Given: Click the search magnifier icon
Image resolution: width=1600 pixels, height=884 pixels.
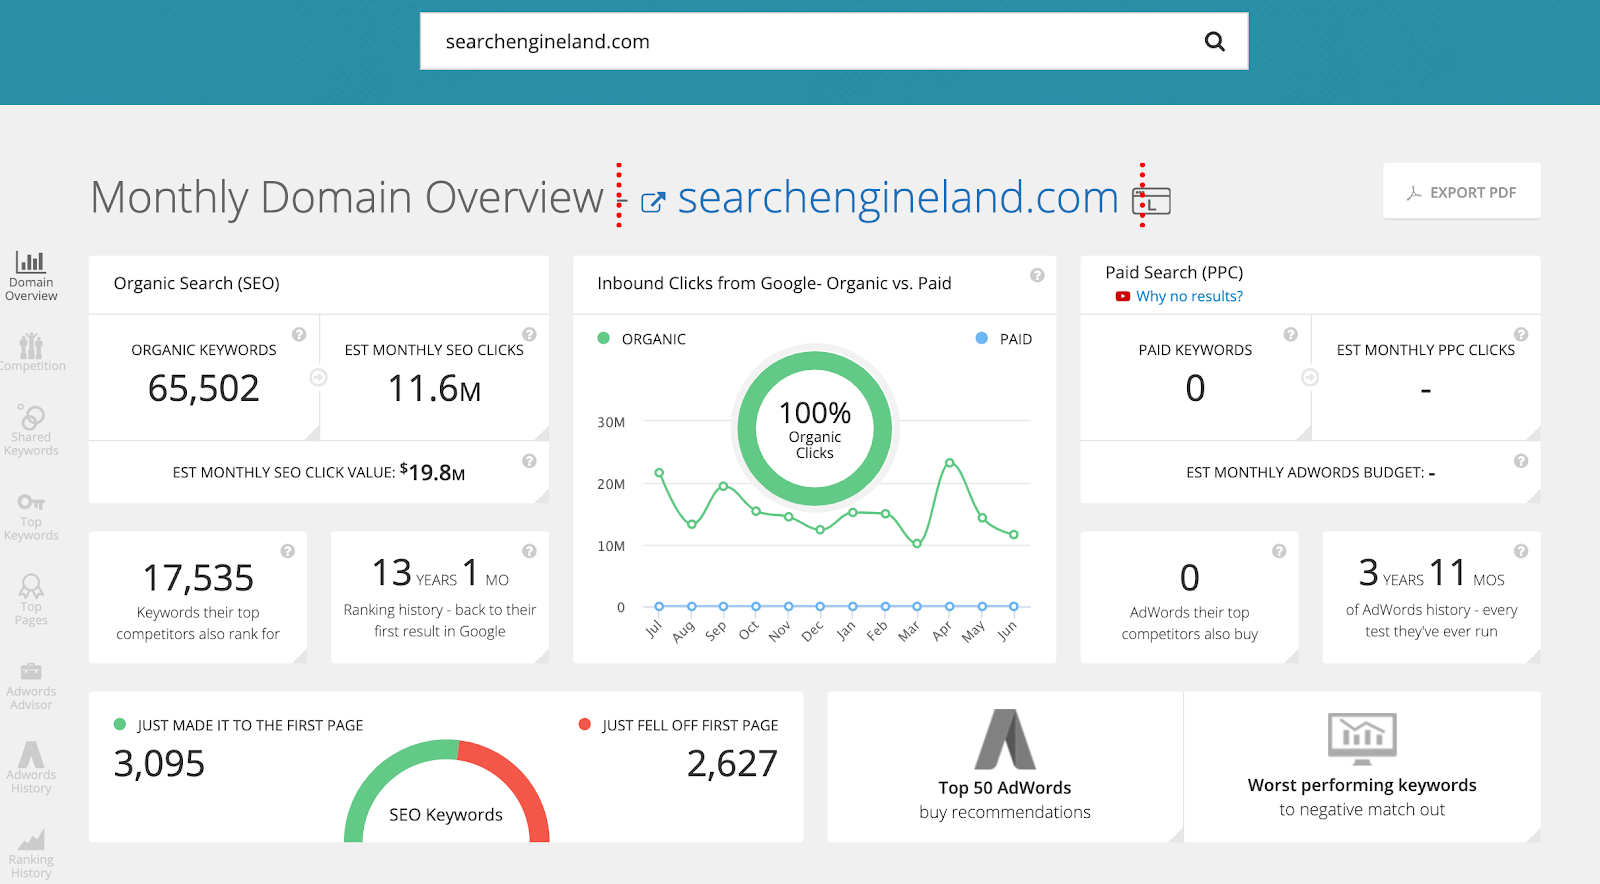Looking at the screenshot, I should (1215, 41).
